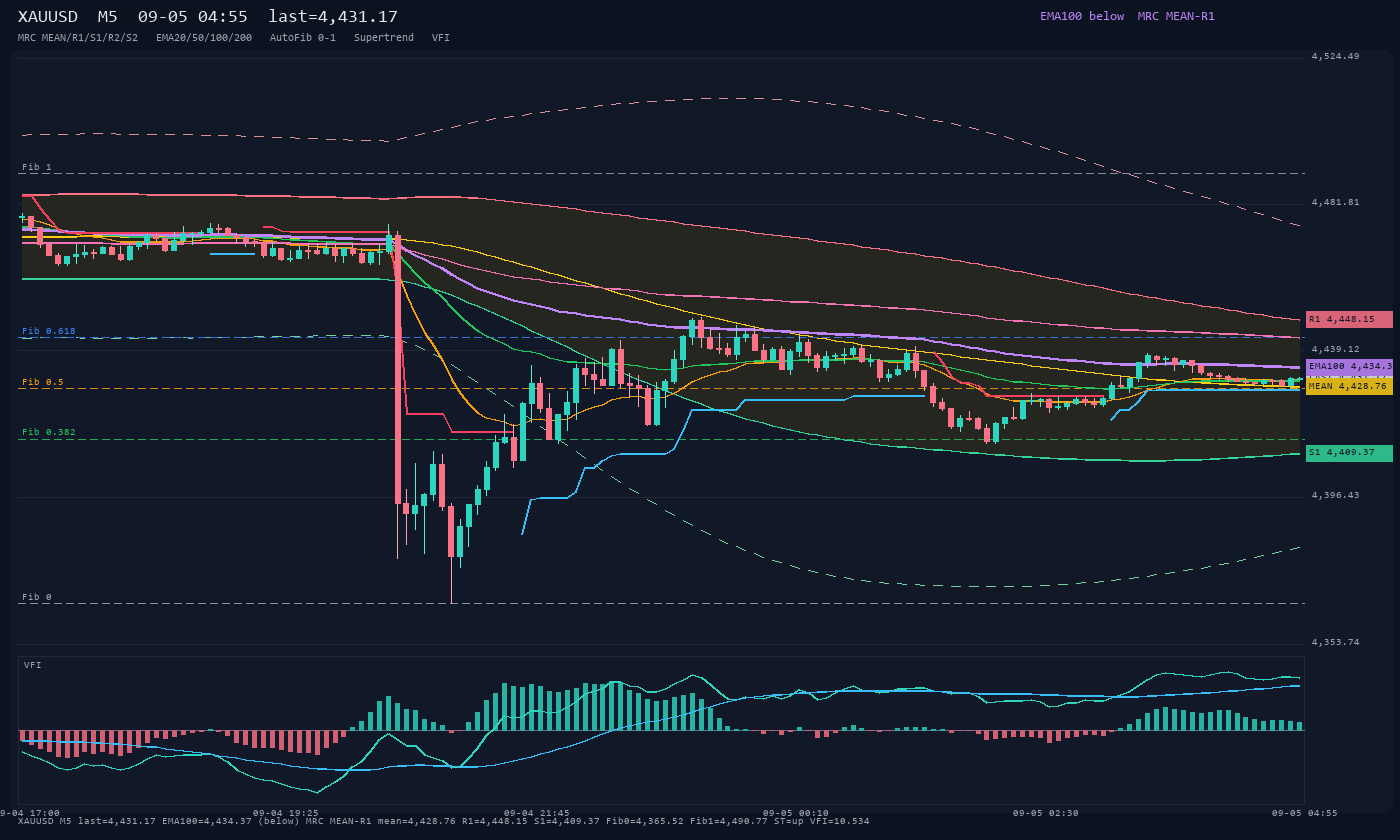Click the 09-04 19:25 time axis label
Screen dimensions: 1400x840
pyautogui.click(x=286, y=813)
